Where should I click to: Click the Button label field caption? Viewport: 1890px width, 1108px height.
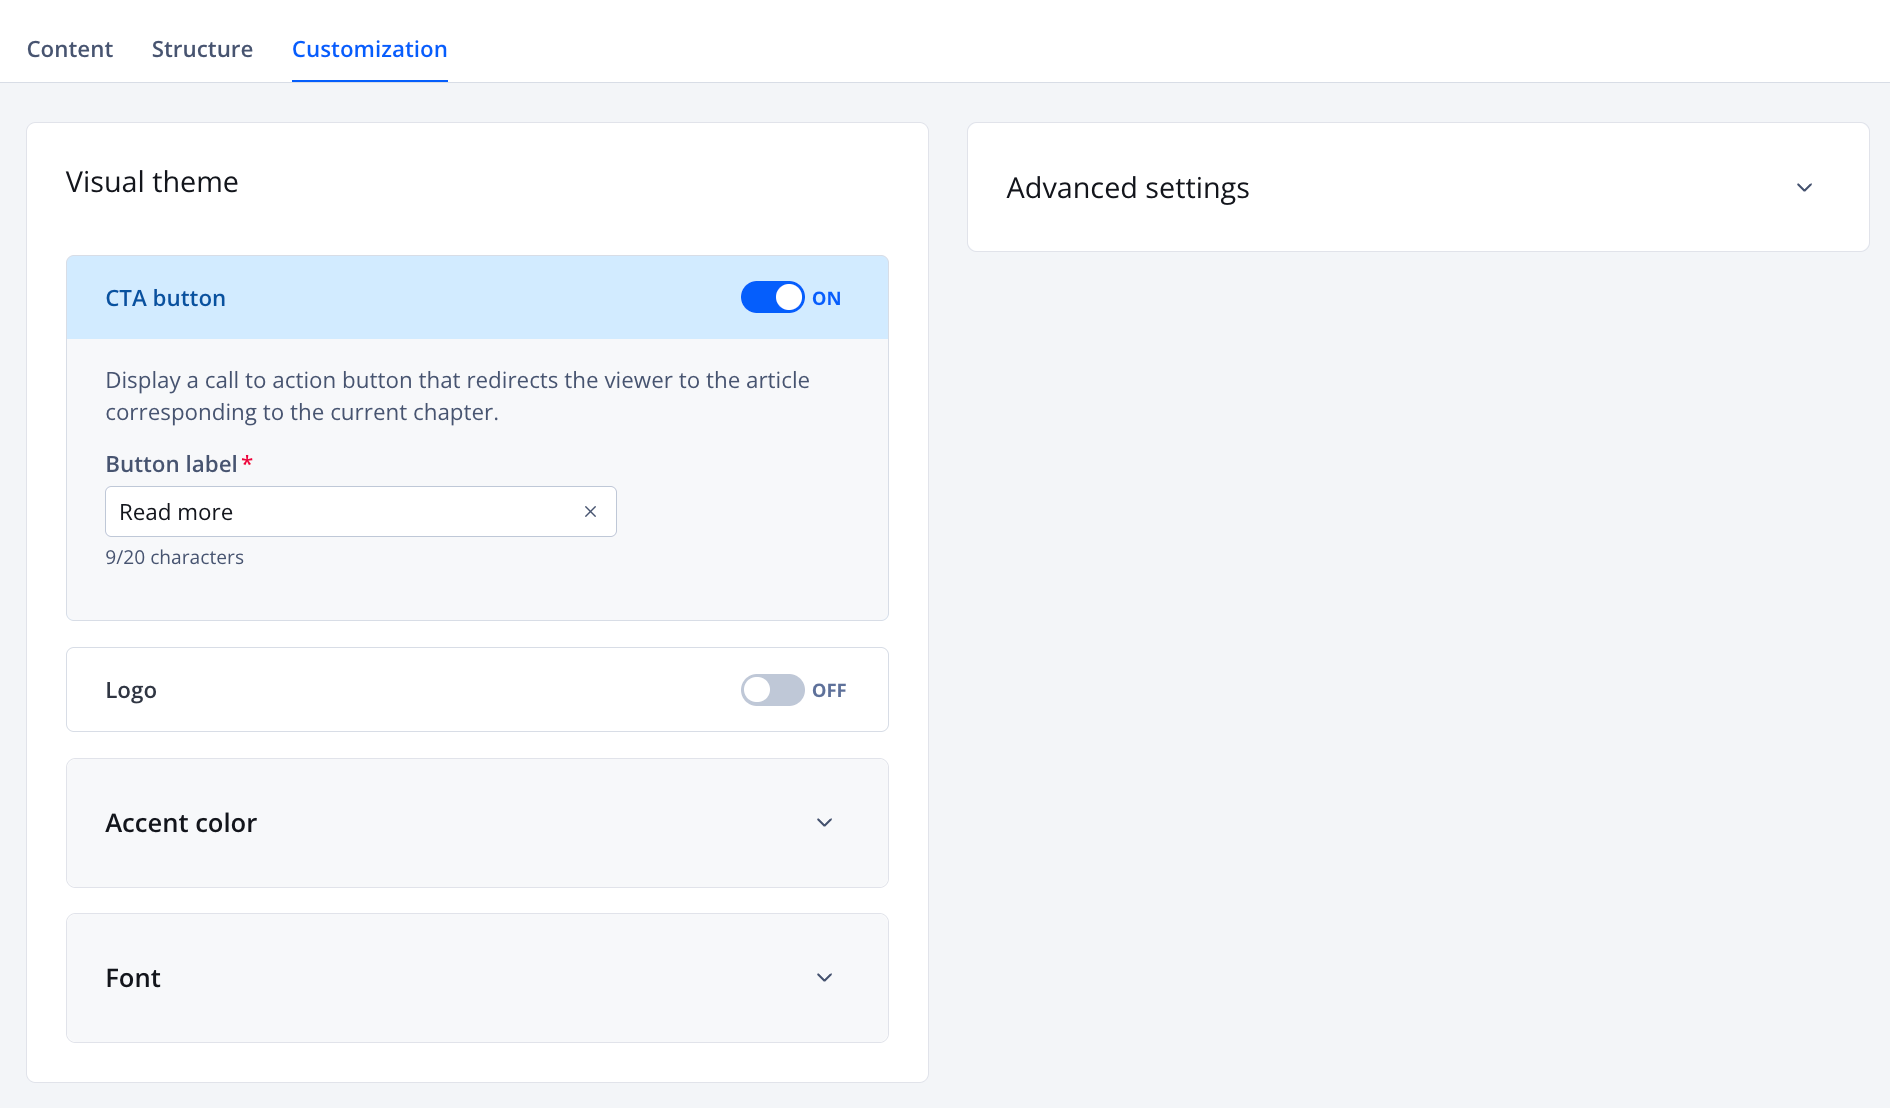point(171,464)
